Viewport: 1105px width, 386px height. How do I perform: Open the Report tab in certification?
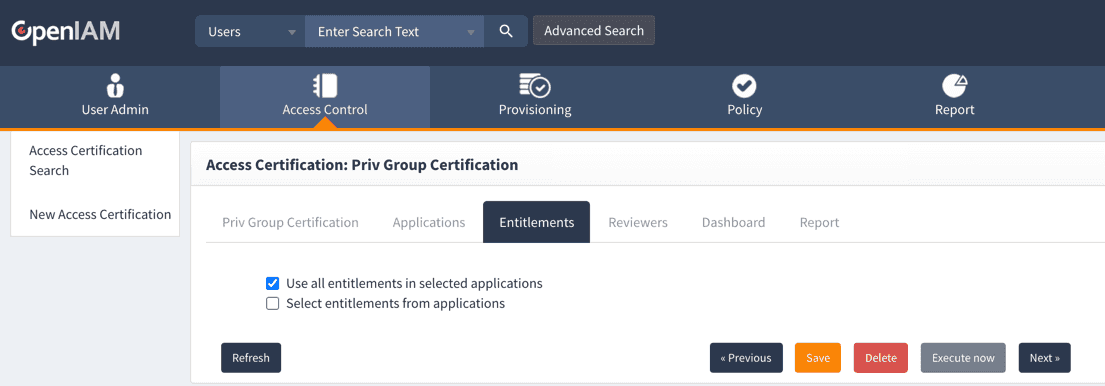pyautogui.click(x=819, y=223)
